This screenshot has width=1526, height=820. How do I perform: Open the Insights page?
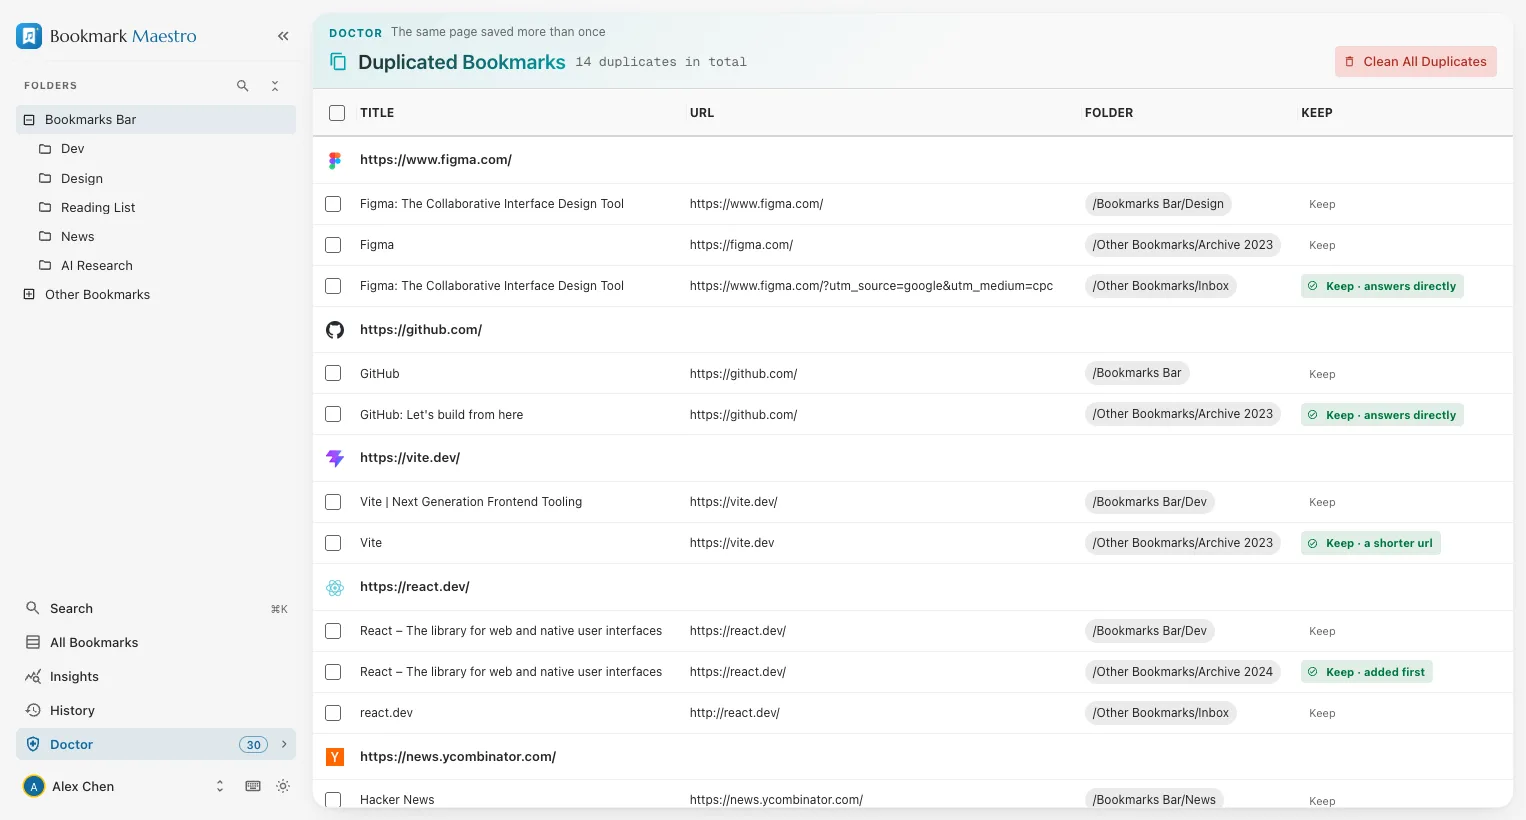click(156, 676)
